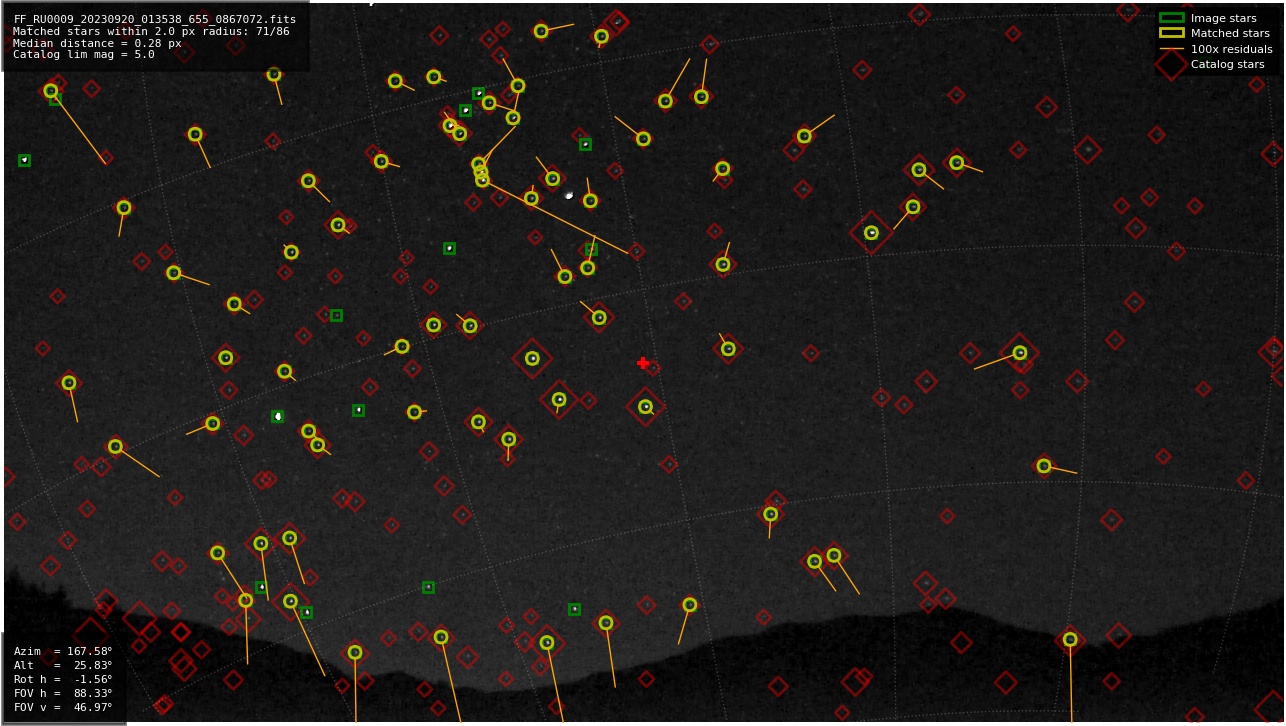
Task: Click the 'Catalog lim mag = 5.0' text
Action: click(84, 55)
